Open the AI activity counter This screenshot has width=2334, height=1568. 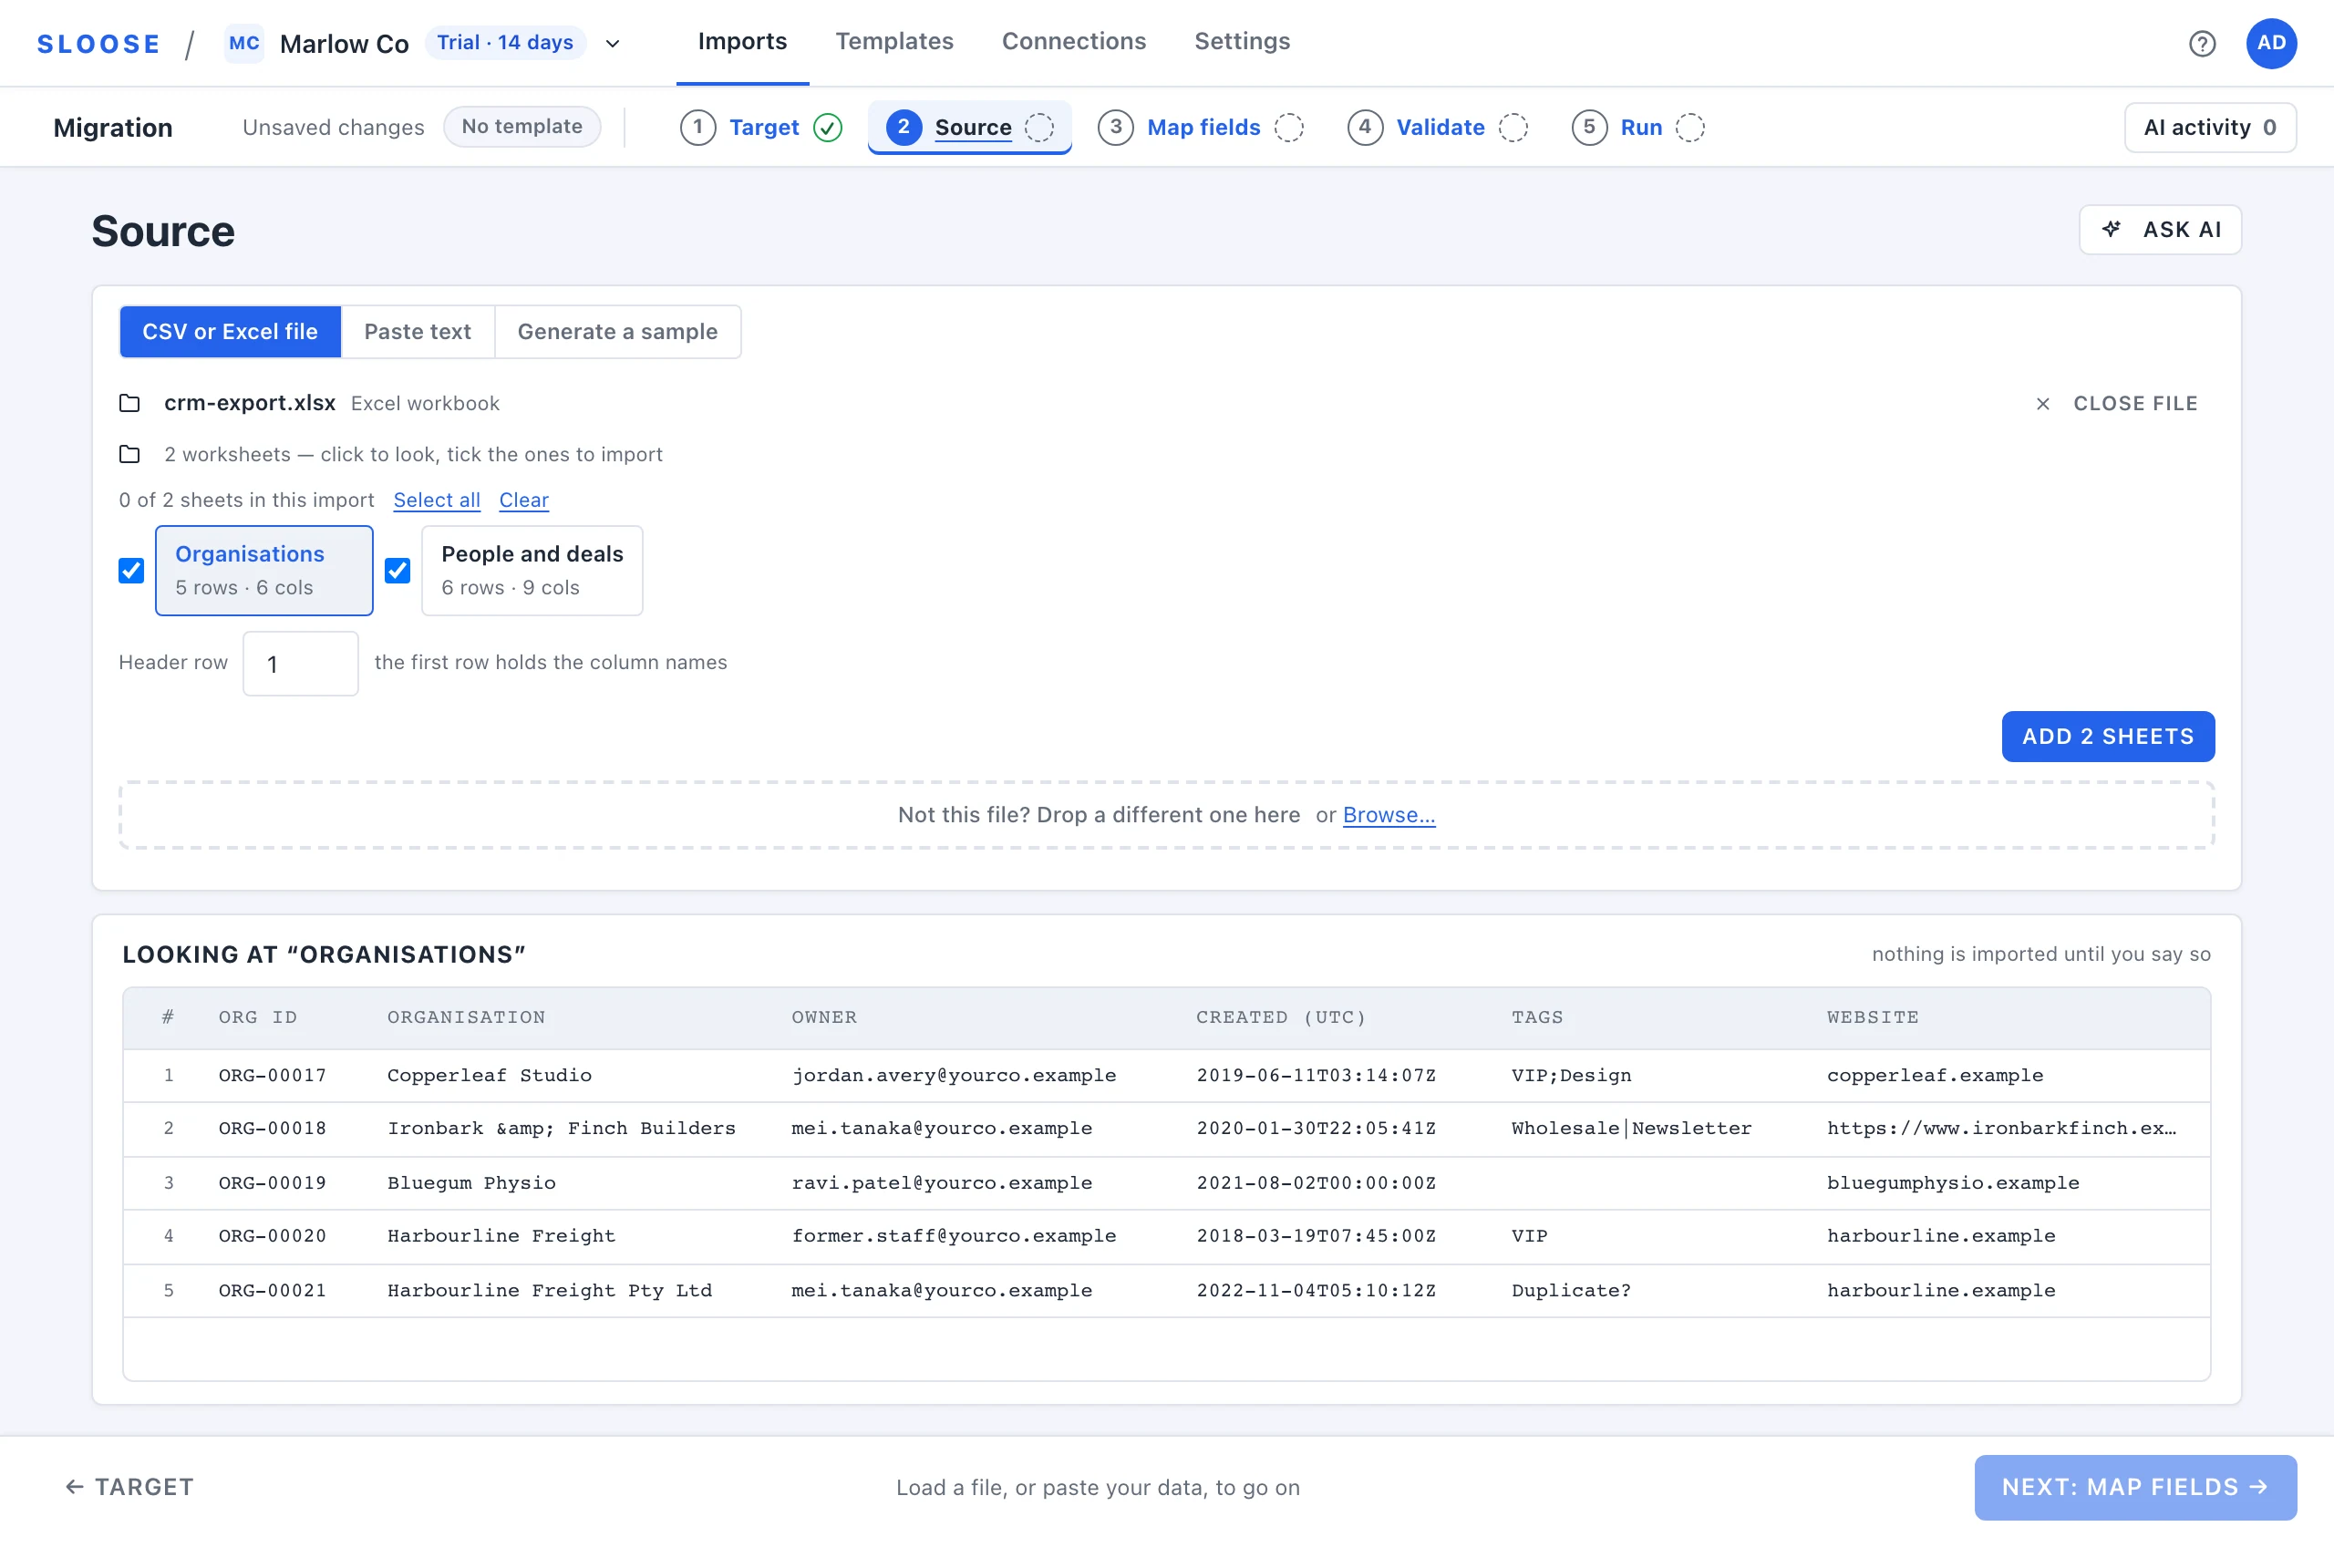(x=2210, y=127)
